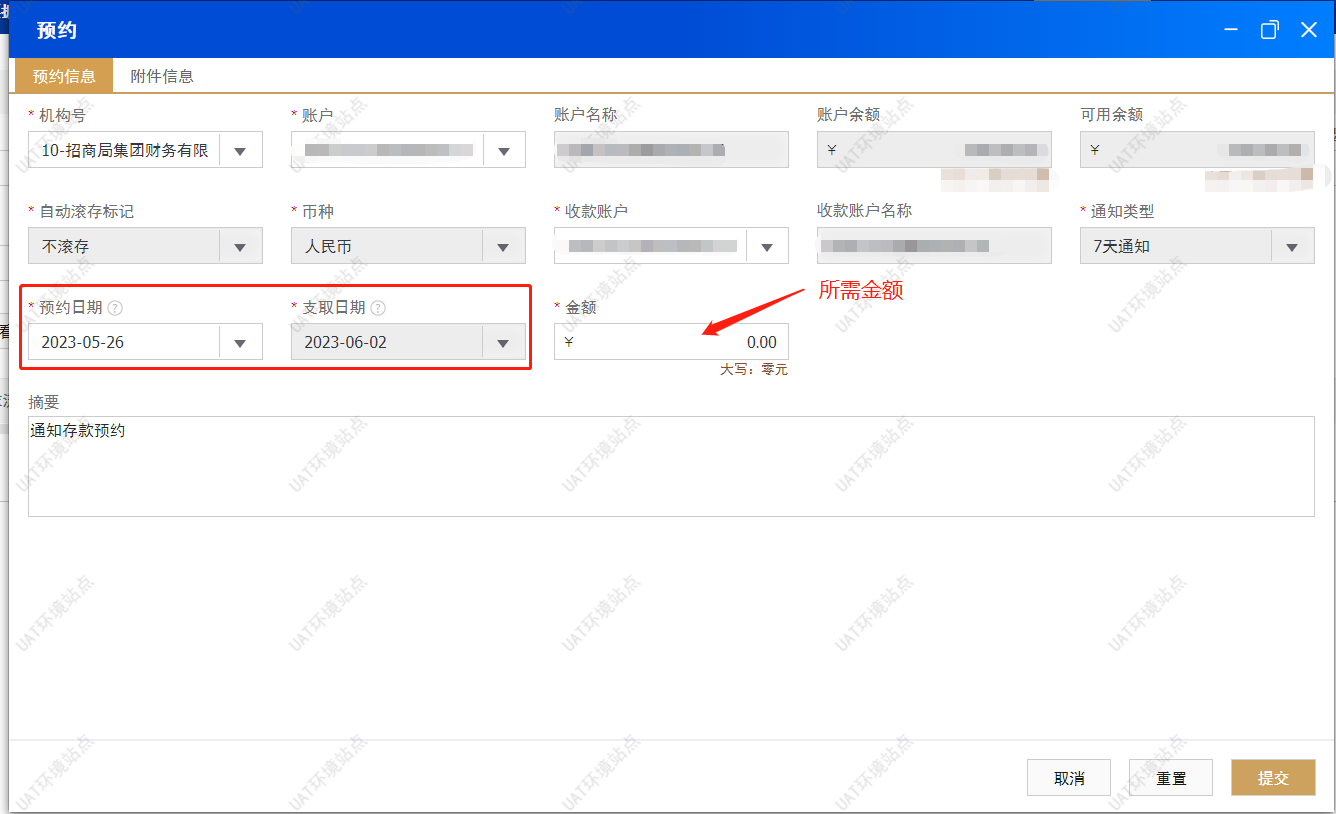This screenshot has width=1336, height=814.
Task: Maximize the 预约 dialog window
Action: [x=1269, y=30]
